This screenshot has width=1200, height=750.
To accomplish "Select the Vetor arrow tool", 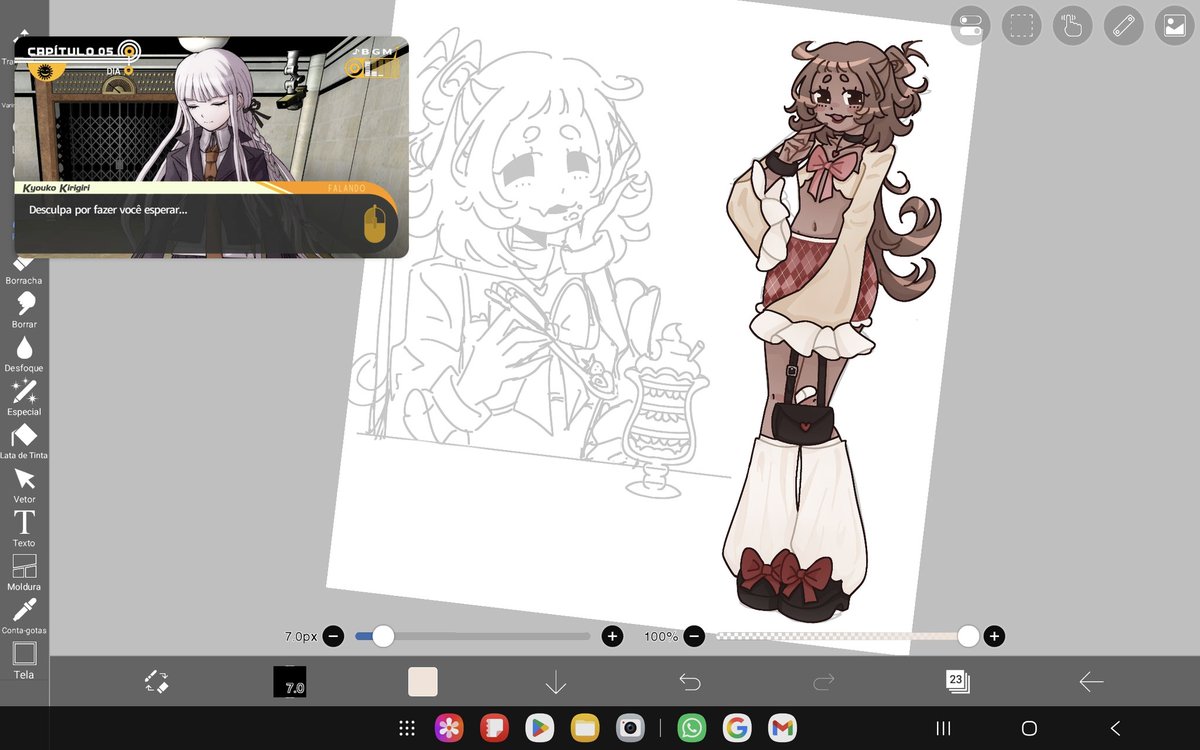I will click(24, 485).
